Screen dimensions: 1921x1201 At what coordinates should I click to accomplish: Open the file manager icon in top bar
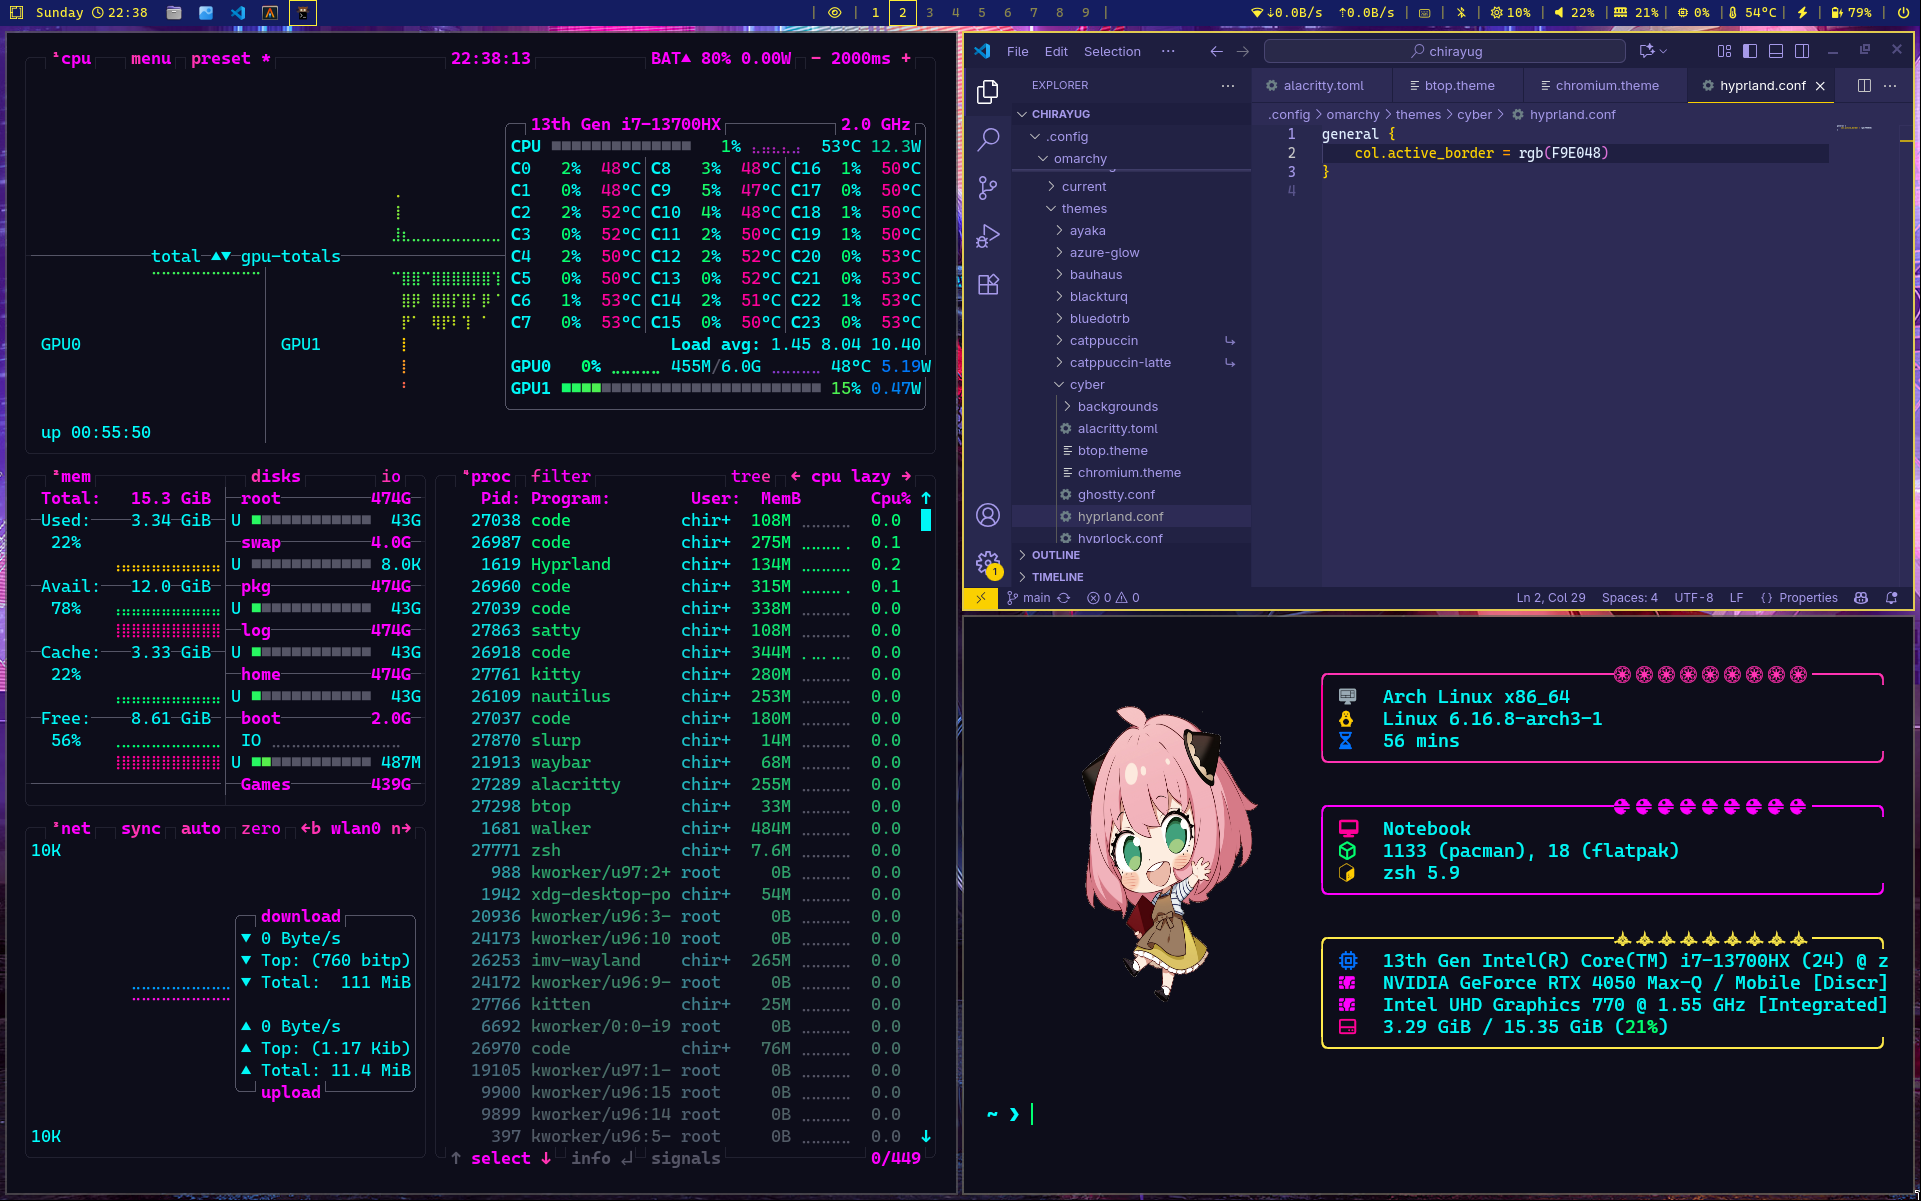click(174, 13)
